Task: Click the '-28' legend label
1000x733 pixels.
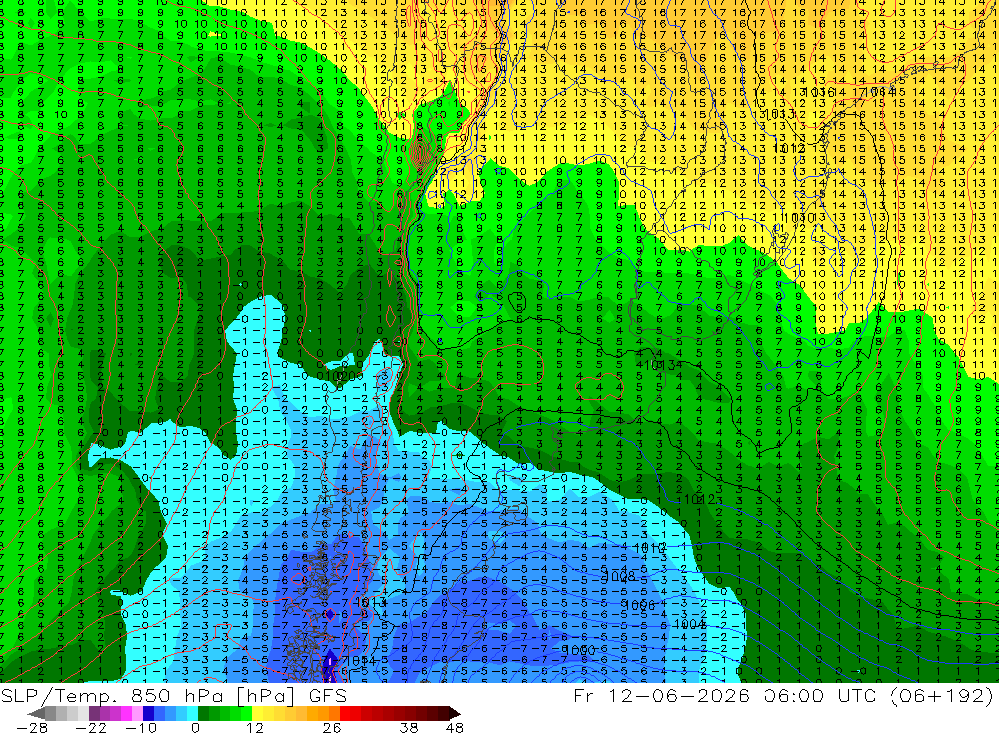Action: [x=32, y=728]
